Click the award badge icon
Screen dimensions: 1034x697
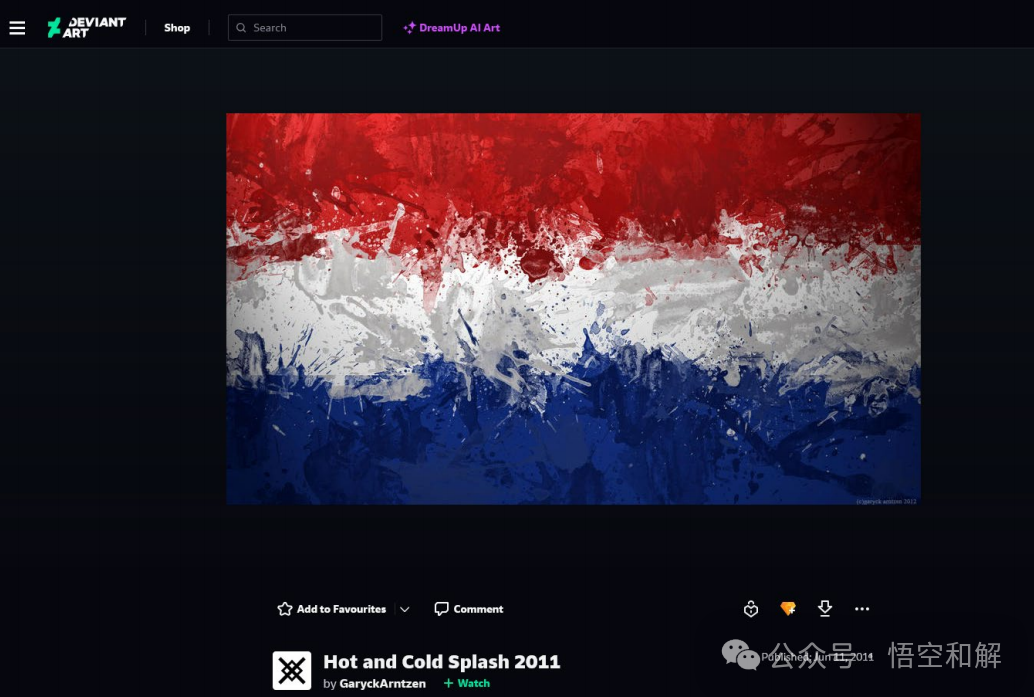[751, 609]
